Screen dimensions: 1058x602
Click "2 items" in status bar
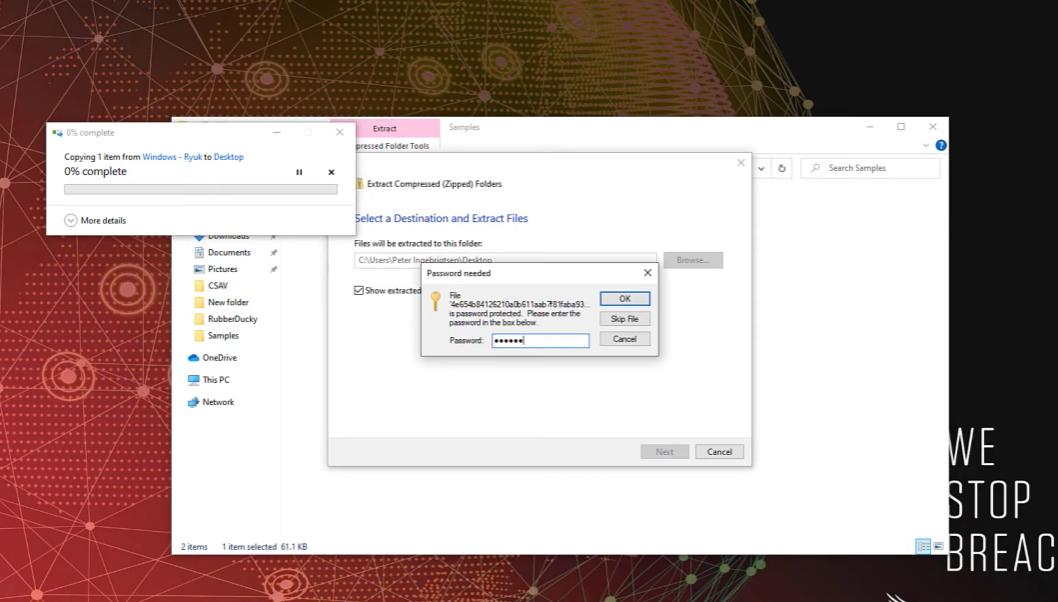[x=194, y=547]
